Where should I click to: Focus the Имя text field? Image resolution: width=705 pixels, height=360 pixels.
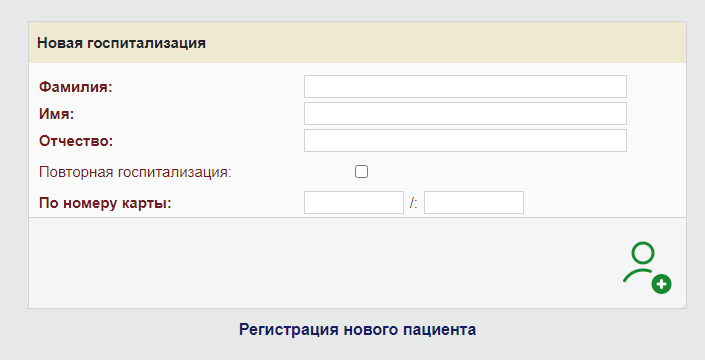click(465, 113)
